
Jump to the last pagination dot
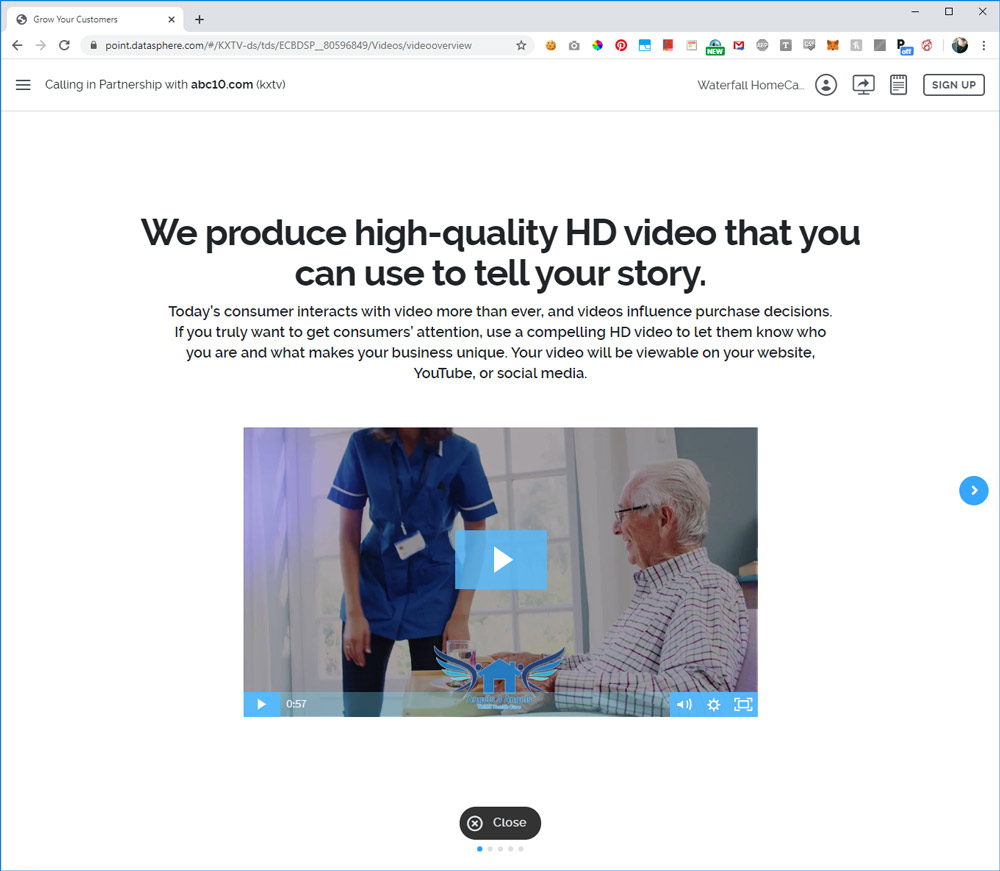pos(521,849)
